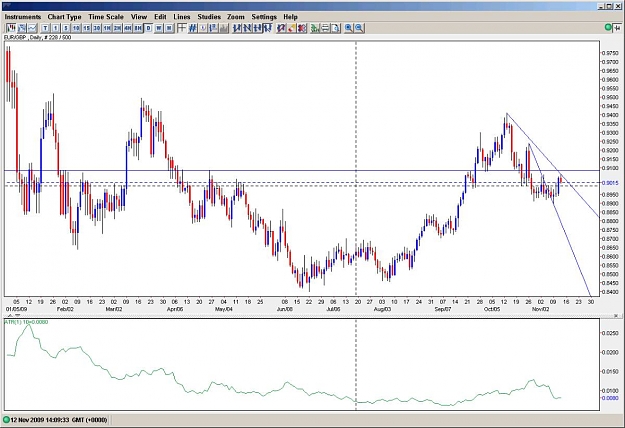This screenshot has width=625, height=428.
Task: Click the 0.0080 ATR value on axis
Action: pos(610,398)
